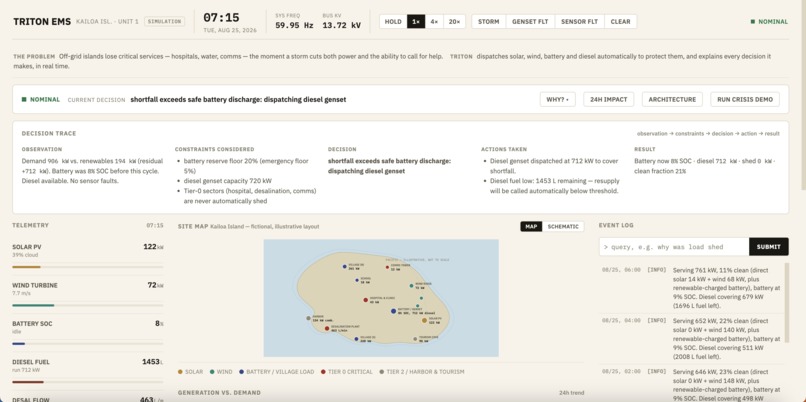Screen dimensions: 806x402
Task: Click the Wind Turbine output level bar
Action: tap(87, 305)
